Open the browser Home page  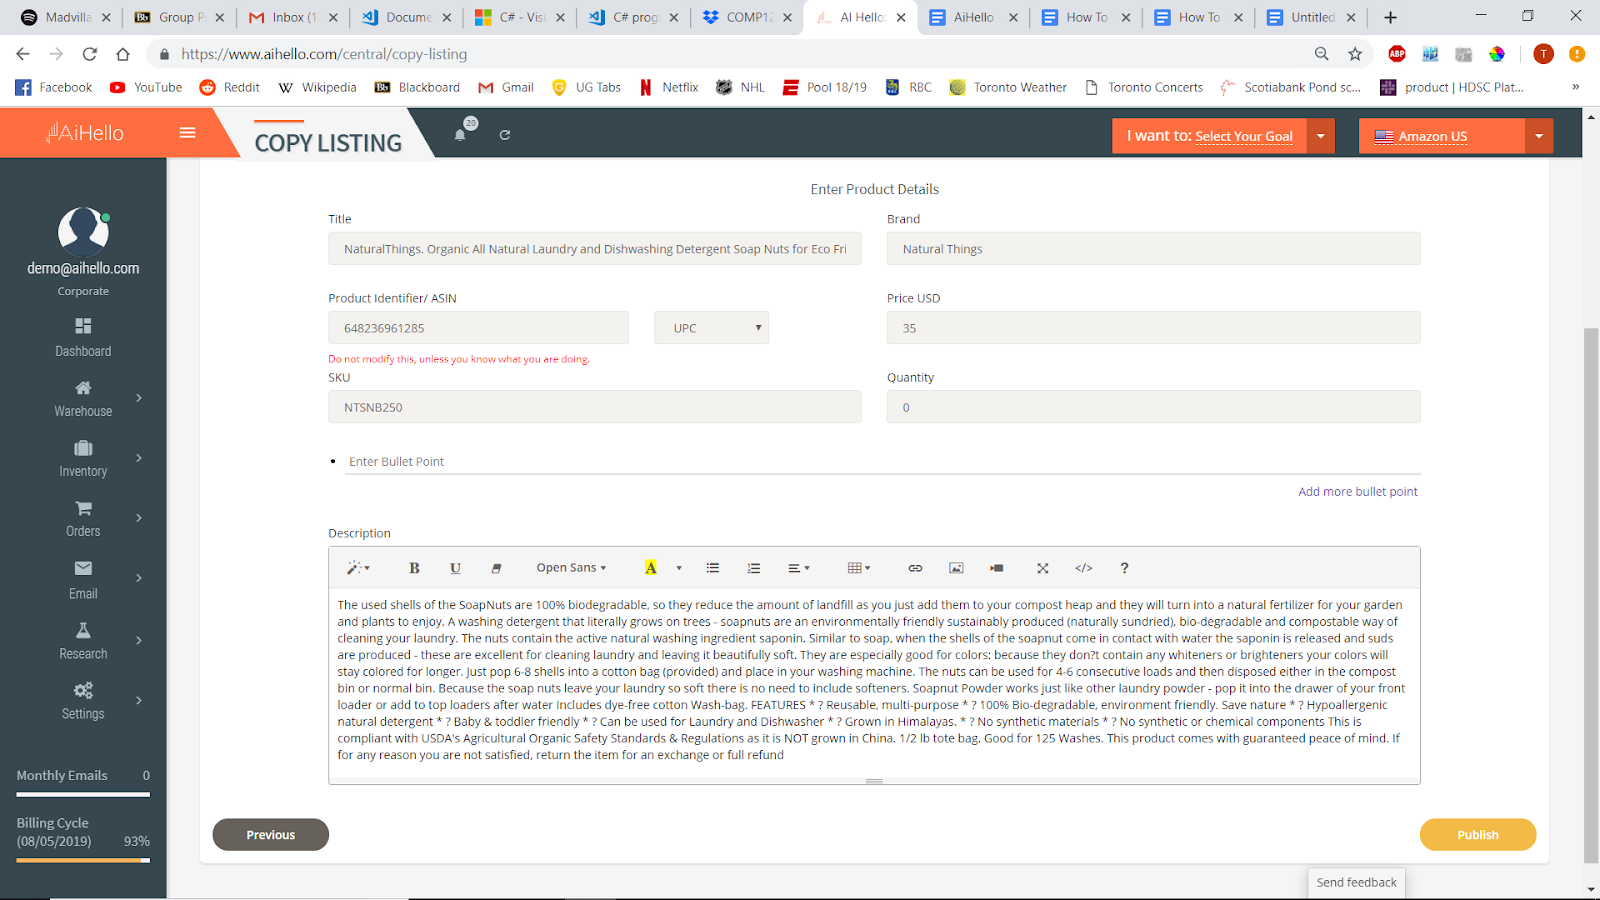[x=123, y=54]
